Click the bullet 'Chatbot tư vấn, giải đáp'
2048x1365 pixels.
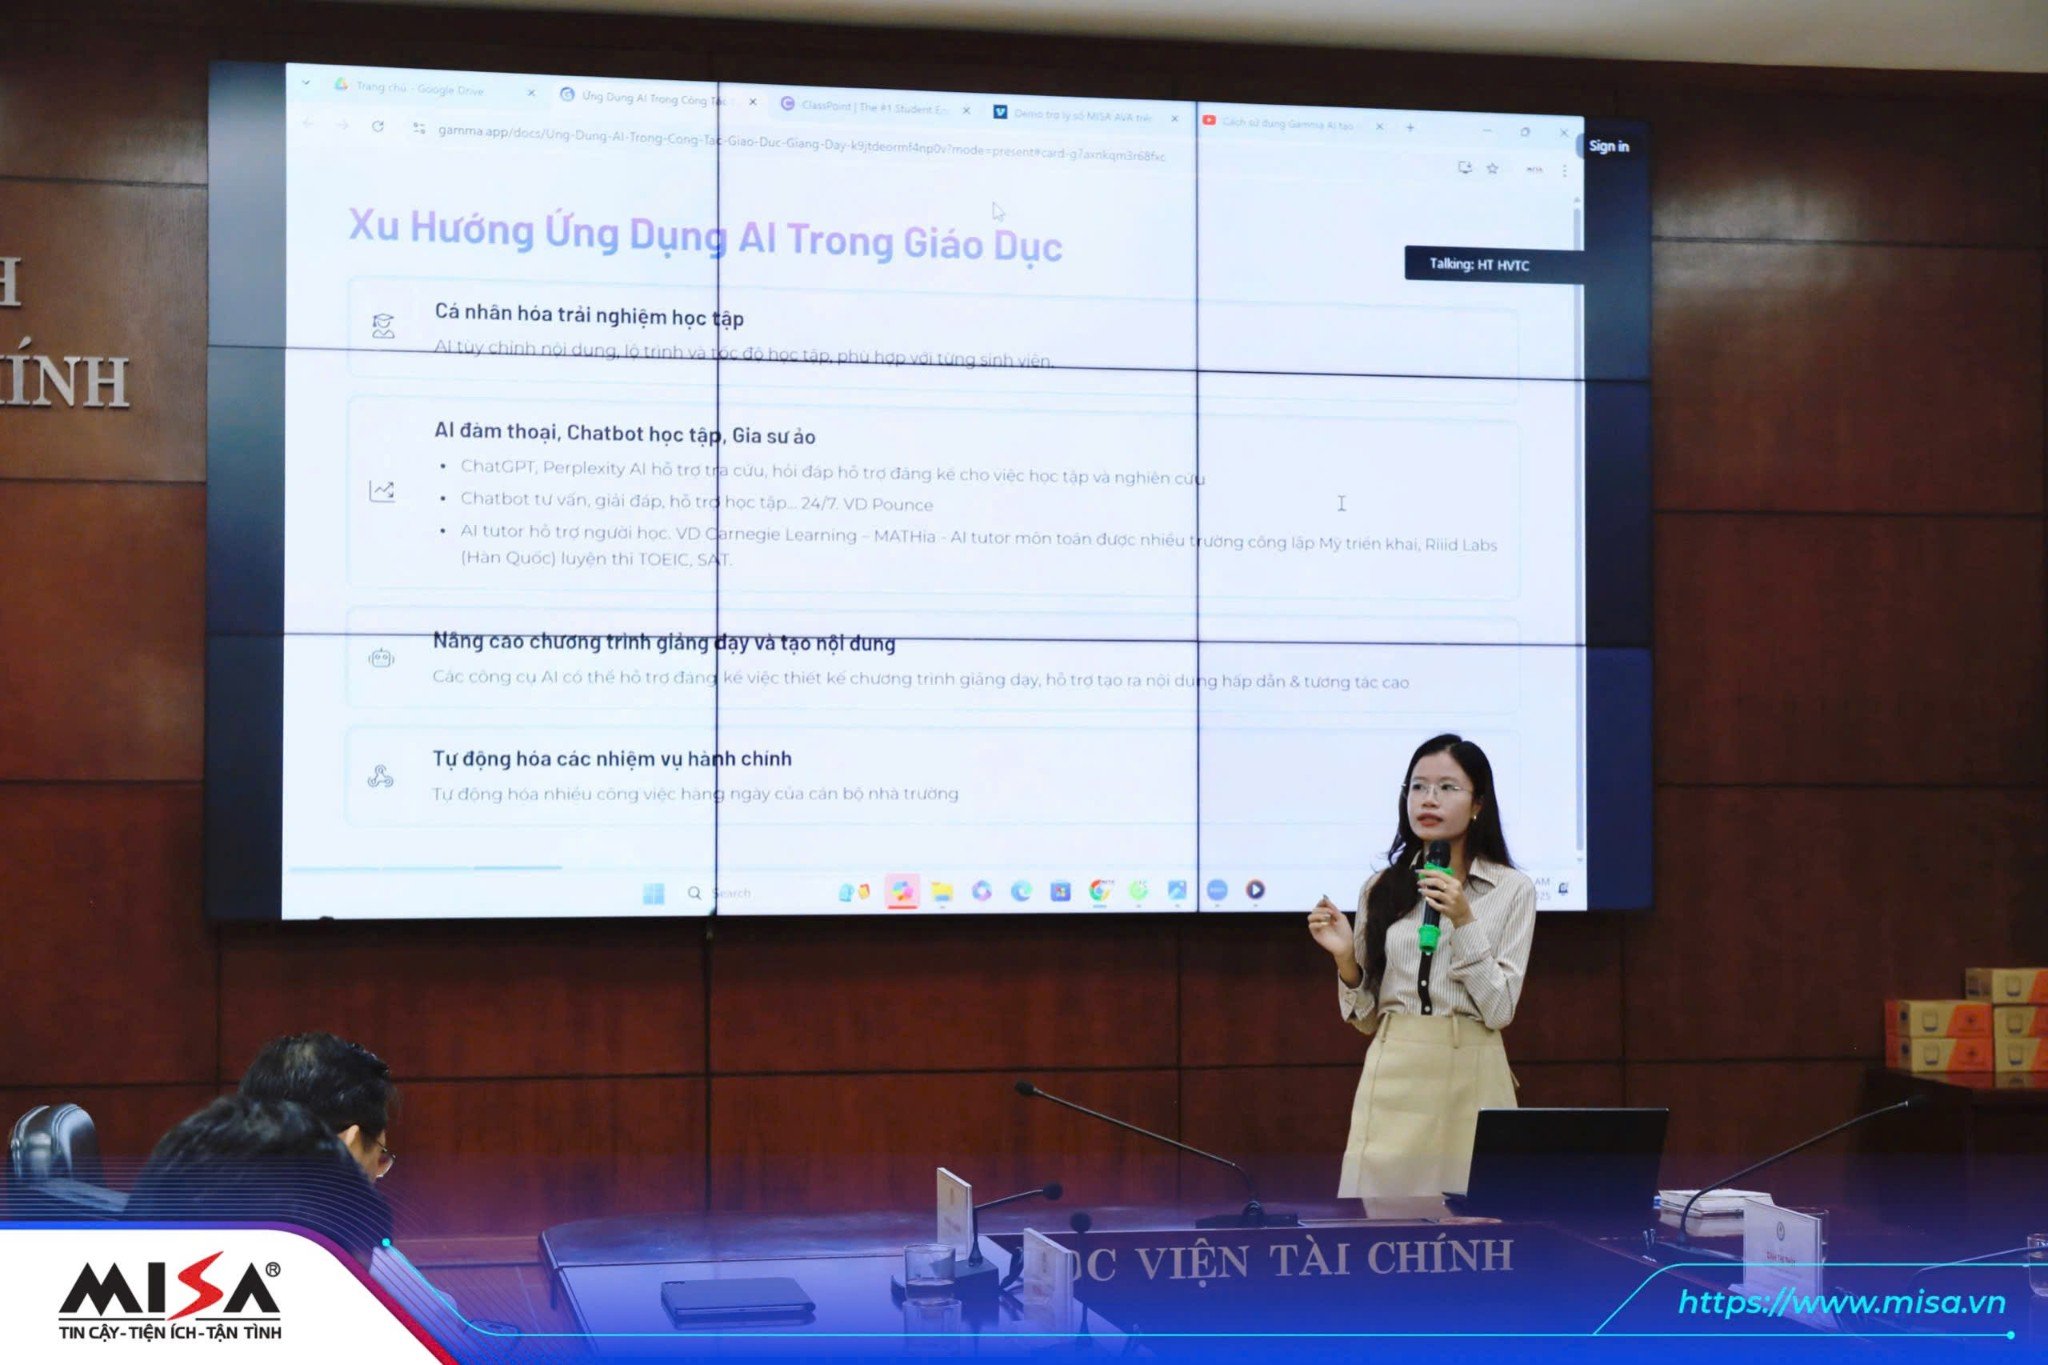(x=696, y=500)
